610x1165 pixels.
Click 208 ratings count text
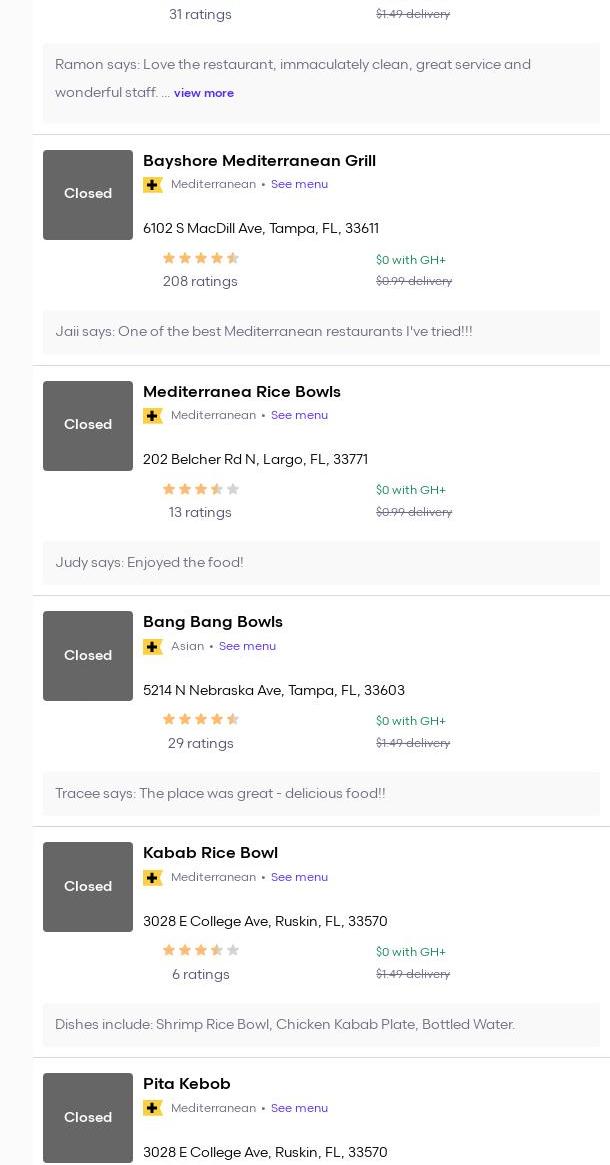pyautogui.click(x=200, y=282)
